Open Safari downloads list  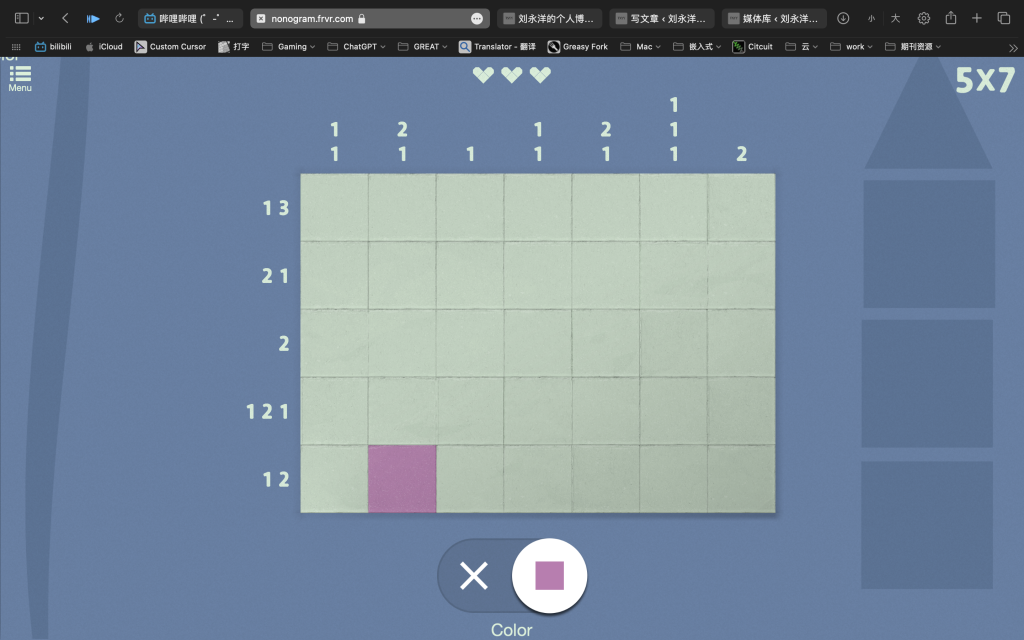click(843, 18)
